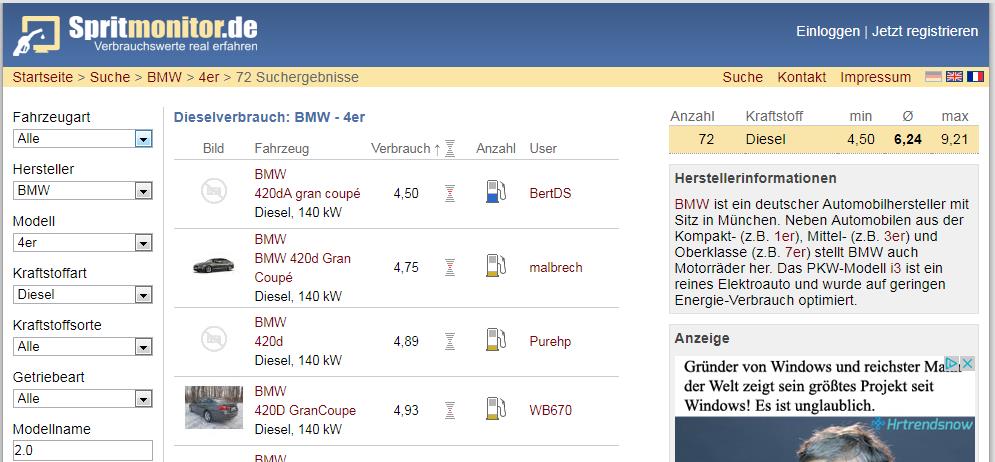Screen dimensions: 995x462
Task: Open user WB670 profile
Action: 551,411
